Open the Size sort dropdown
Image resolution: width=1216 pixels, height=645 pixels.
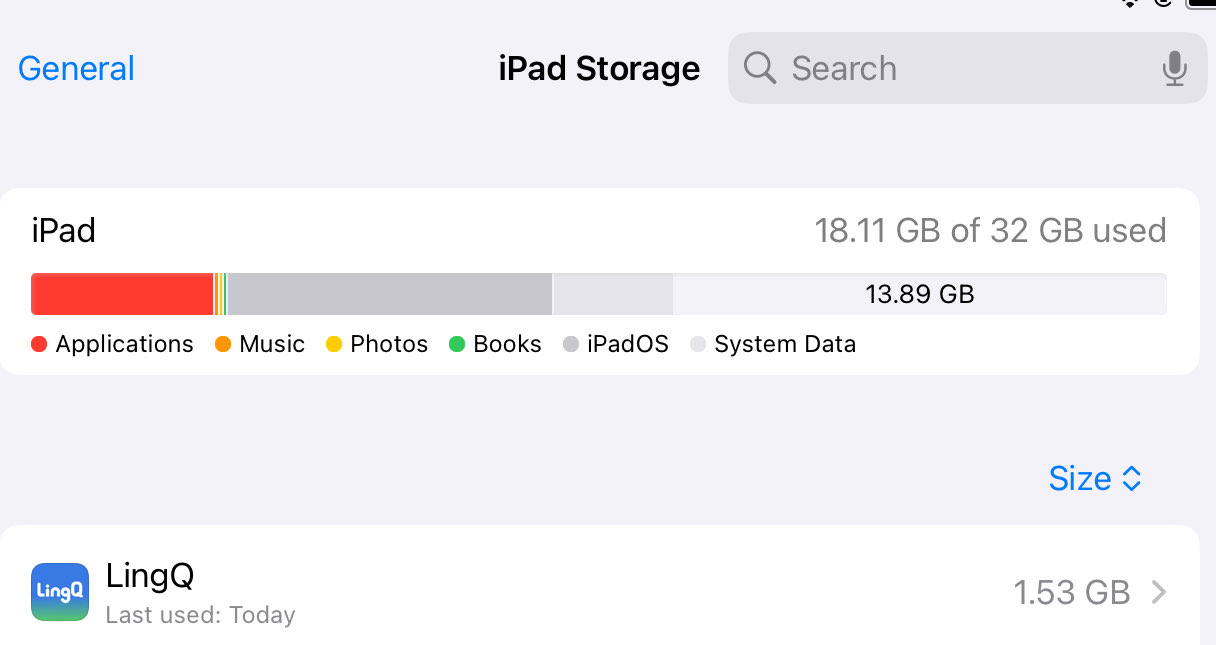click(1095, 479)
